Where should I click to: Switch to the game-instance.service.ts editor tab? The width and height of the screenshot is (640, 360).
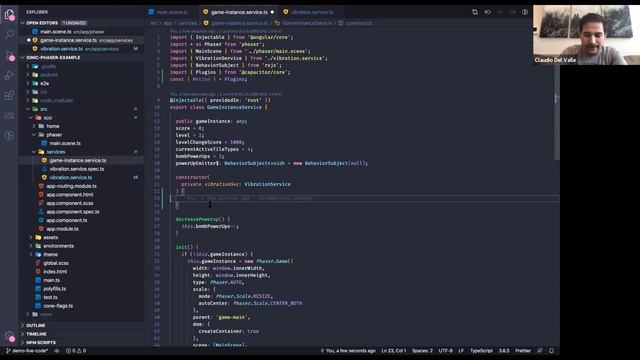239,12
